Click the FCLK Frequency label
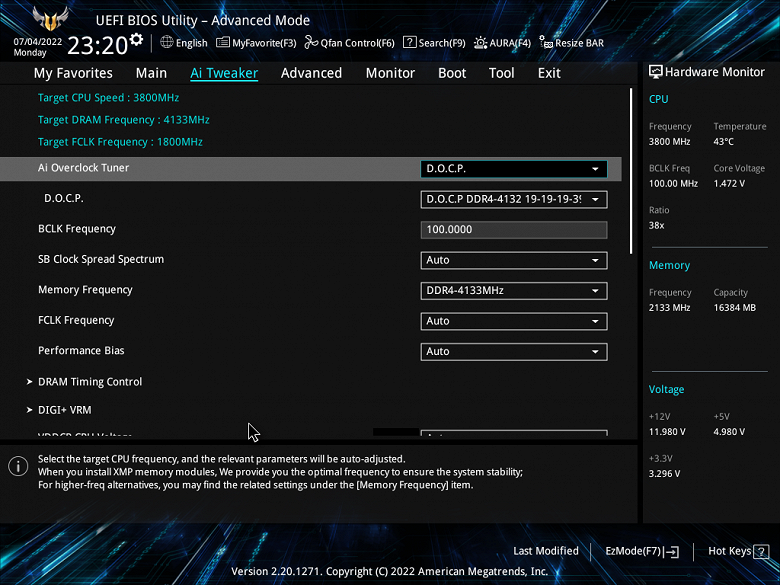780x585 pixels. [x=76, y=320]
